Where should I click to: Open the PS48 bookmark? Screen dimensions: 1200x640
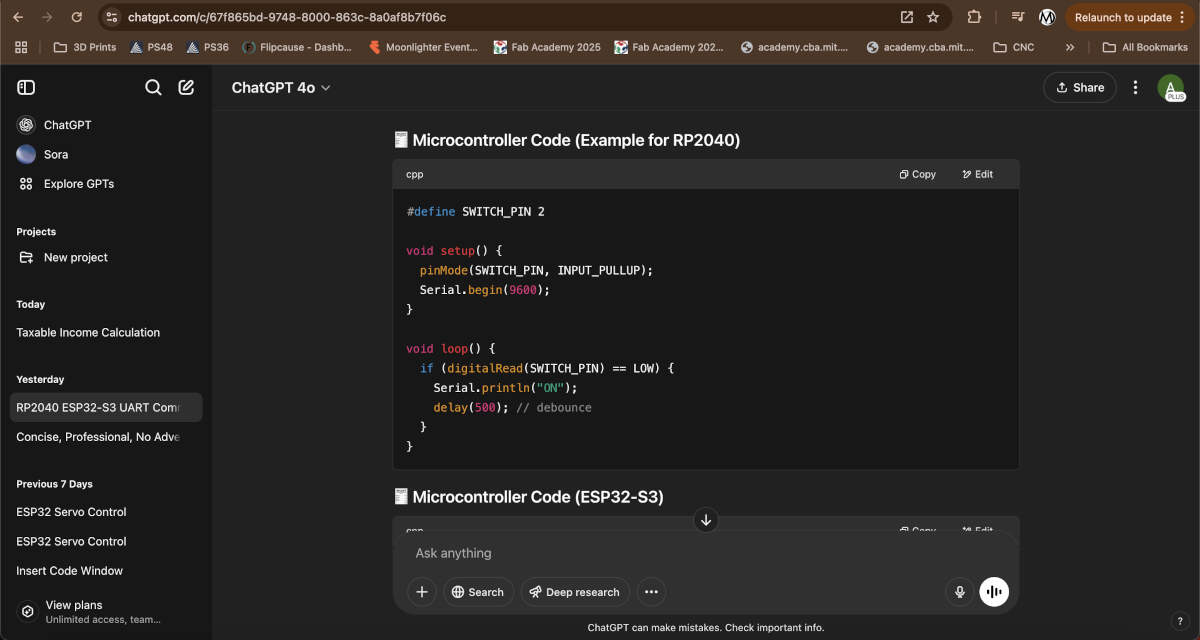[152, 47]
